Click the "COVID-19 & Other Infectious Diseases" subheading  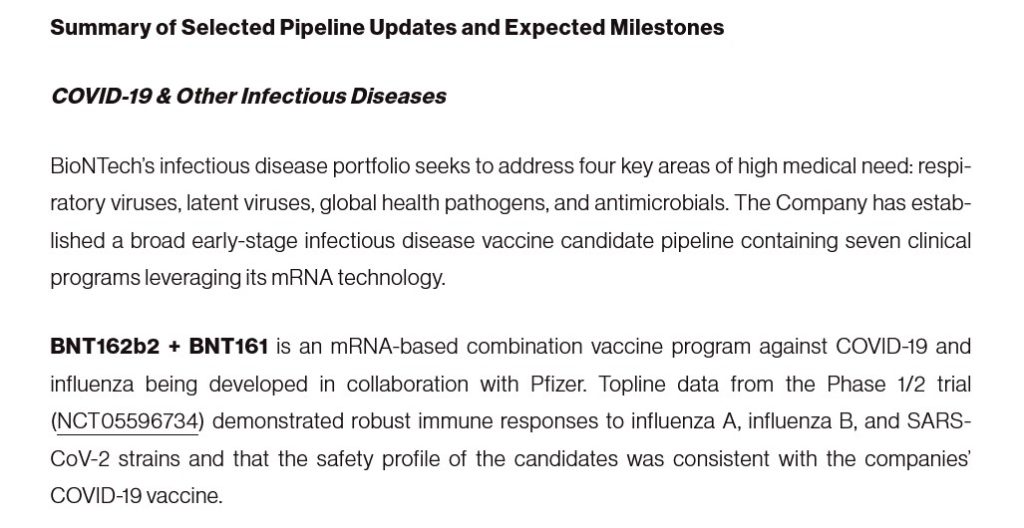248,97
